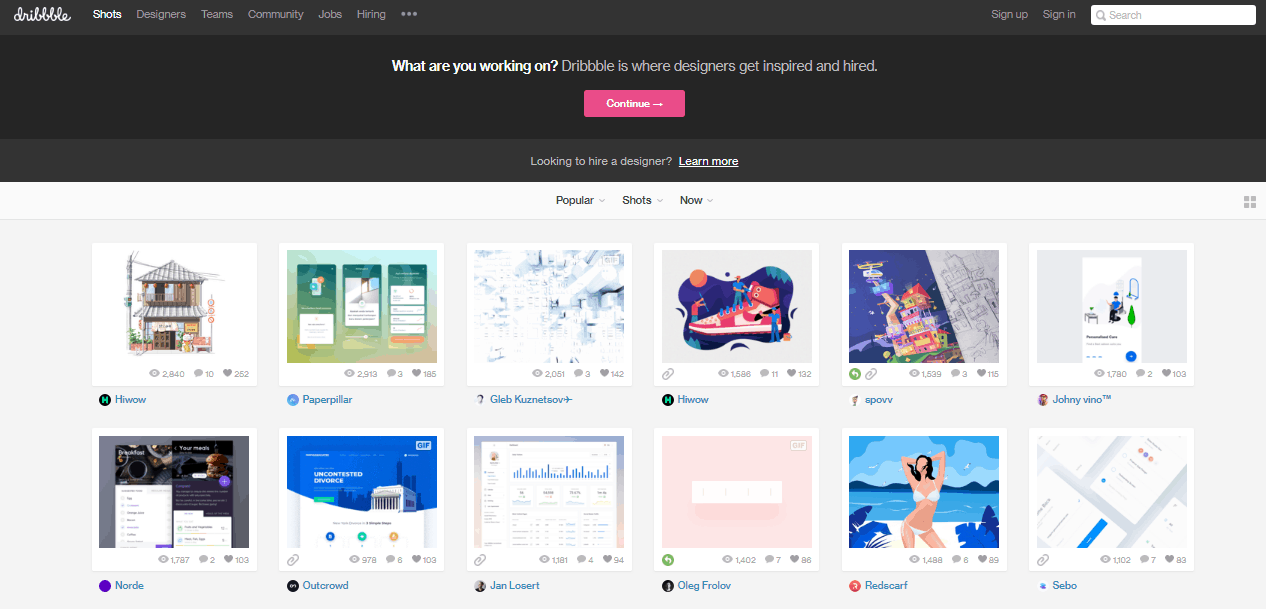Image resolution: width=1266 pixels, height=609 pixels.
Task: Open the sneaker illustration shot thumbnail
Action: pyautogui.click(x=737, y=306)
